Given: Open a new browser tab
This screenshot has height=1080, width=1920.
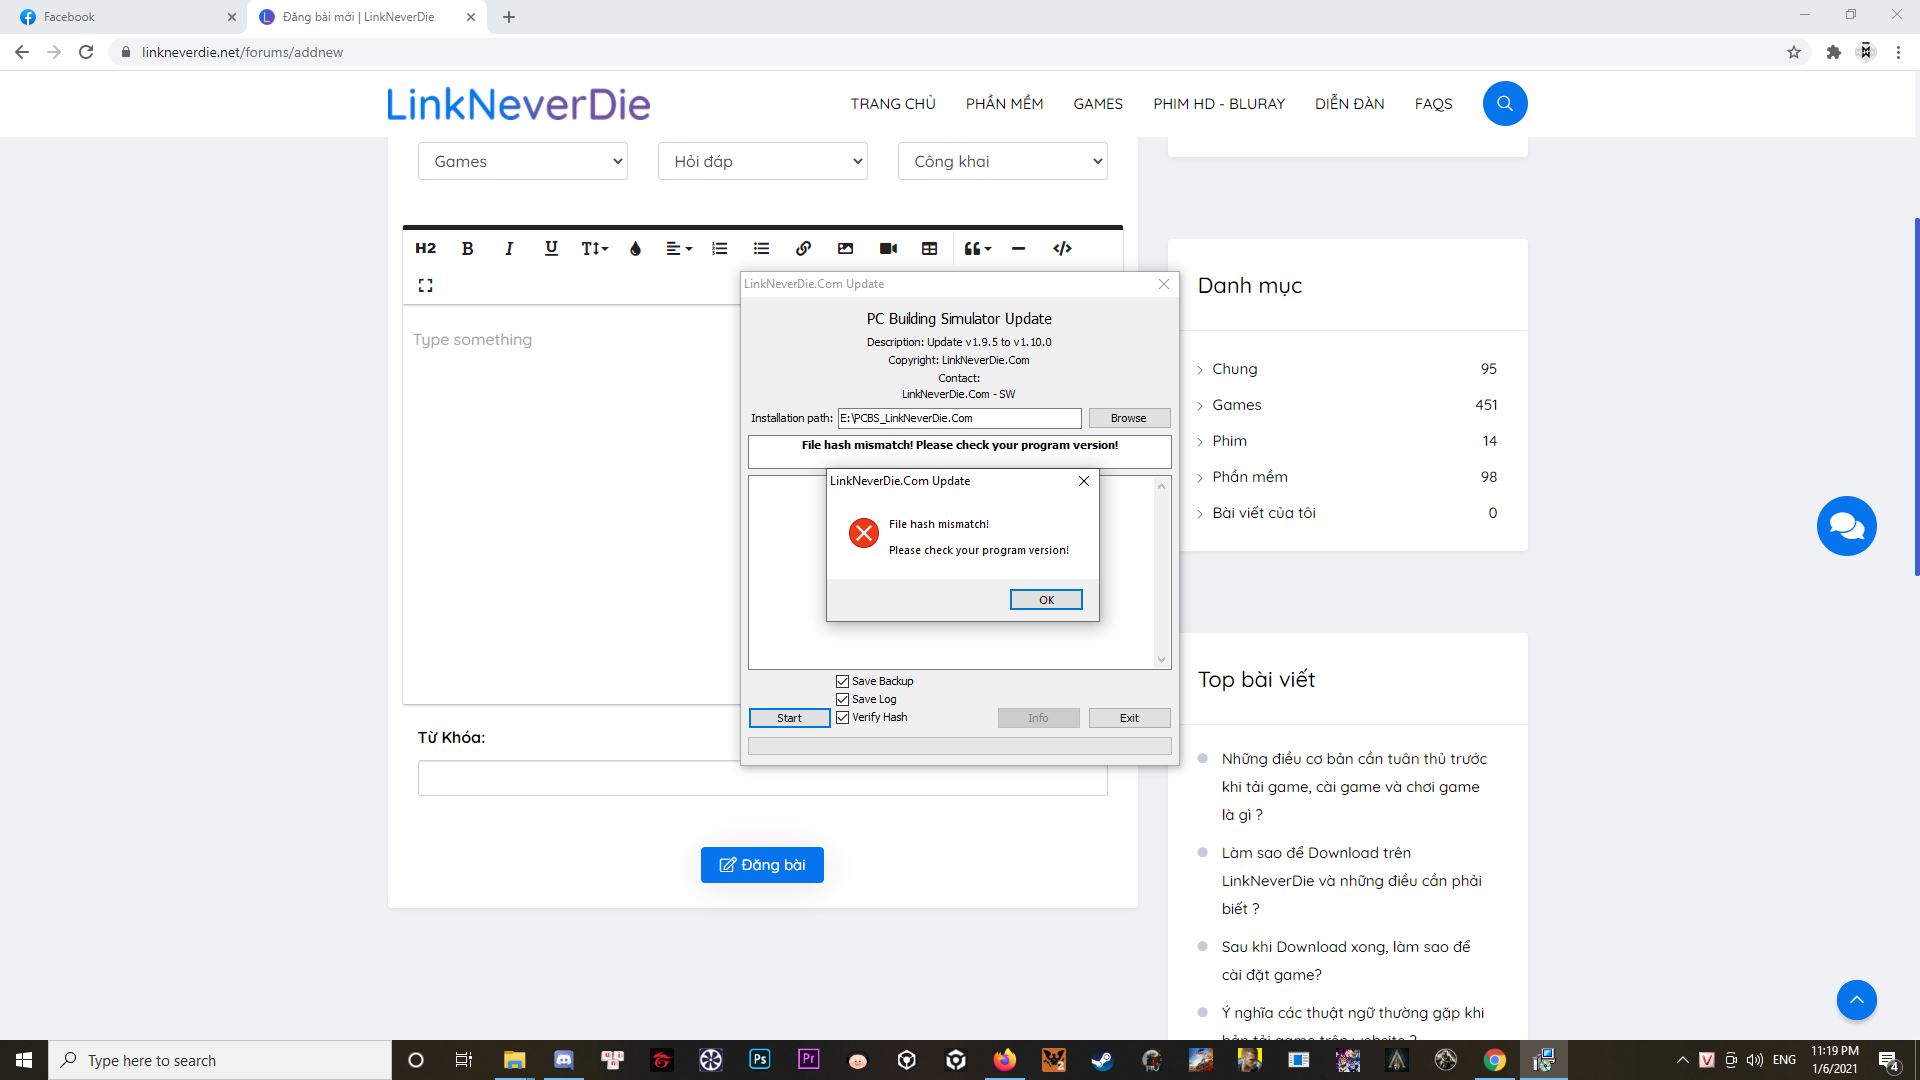Looking at the screenshot, I should 509,17.
